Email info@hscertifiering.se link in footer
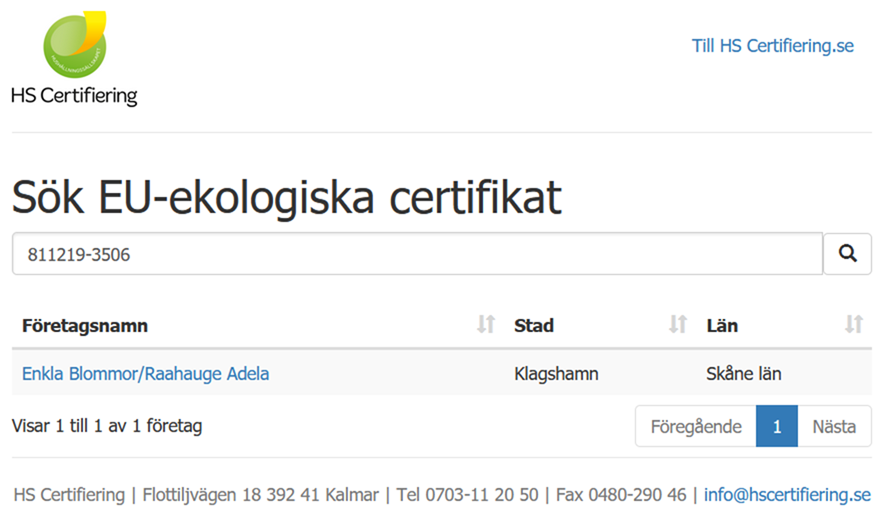This screenshot has height=516, width=891. click(x=787, y=494)
